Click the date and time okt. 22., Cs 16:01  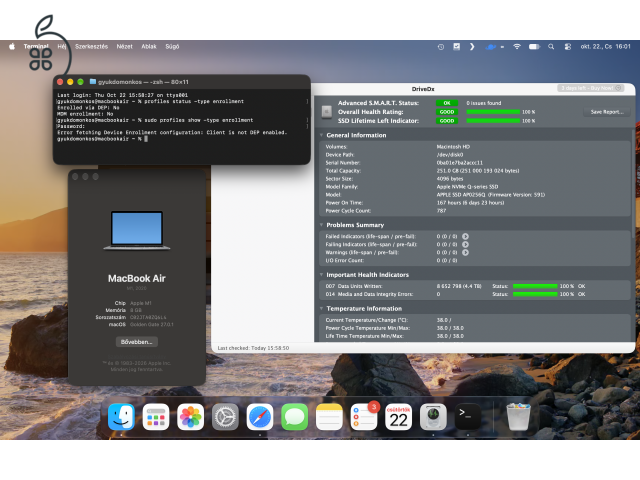click(x=605, y=47)
